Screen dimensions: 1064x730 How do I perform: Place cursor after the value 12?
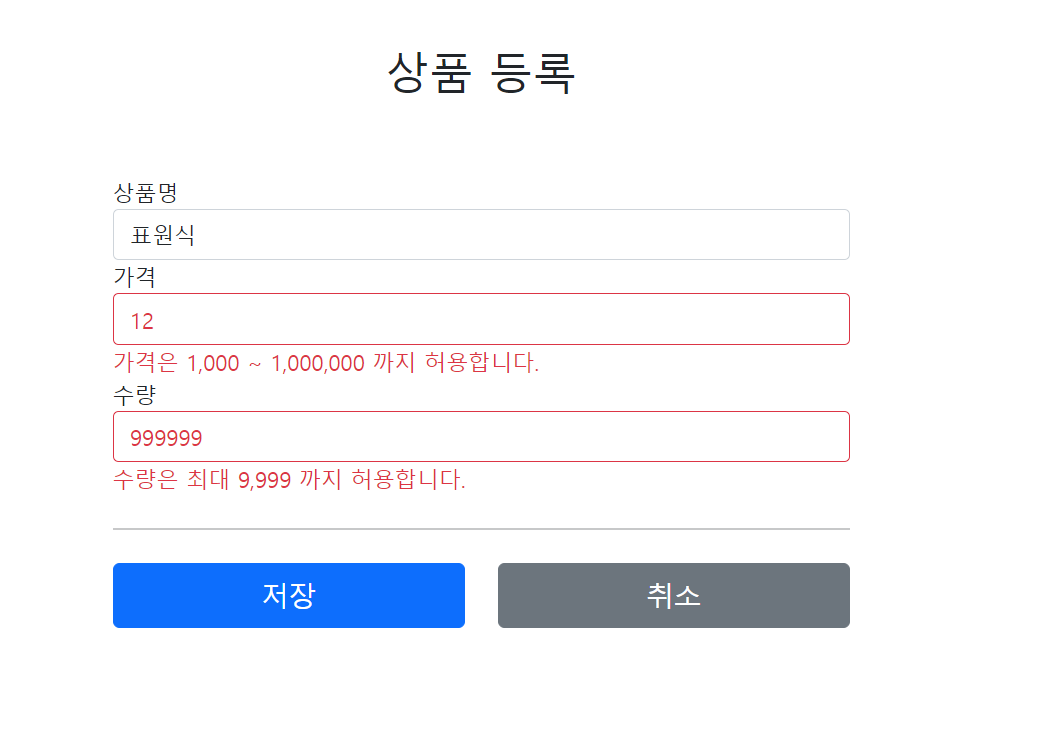pyautogui.click(x=155, y=321)
